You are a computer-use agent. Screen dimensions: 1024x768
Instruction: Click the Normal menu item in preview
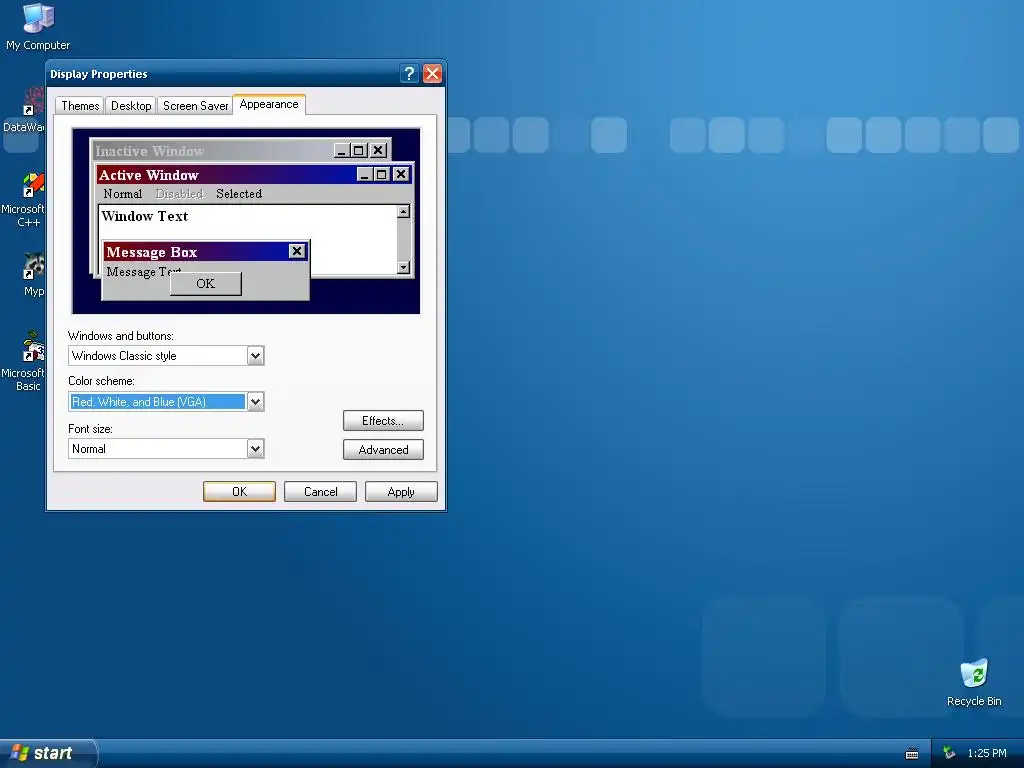[x=122, y=194]
